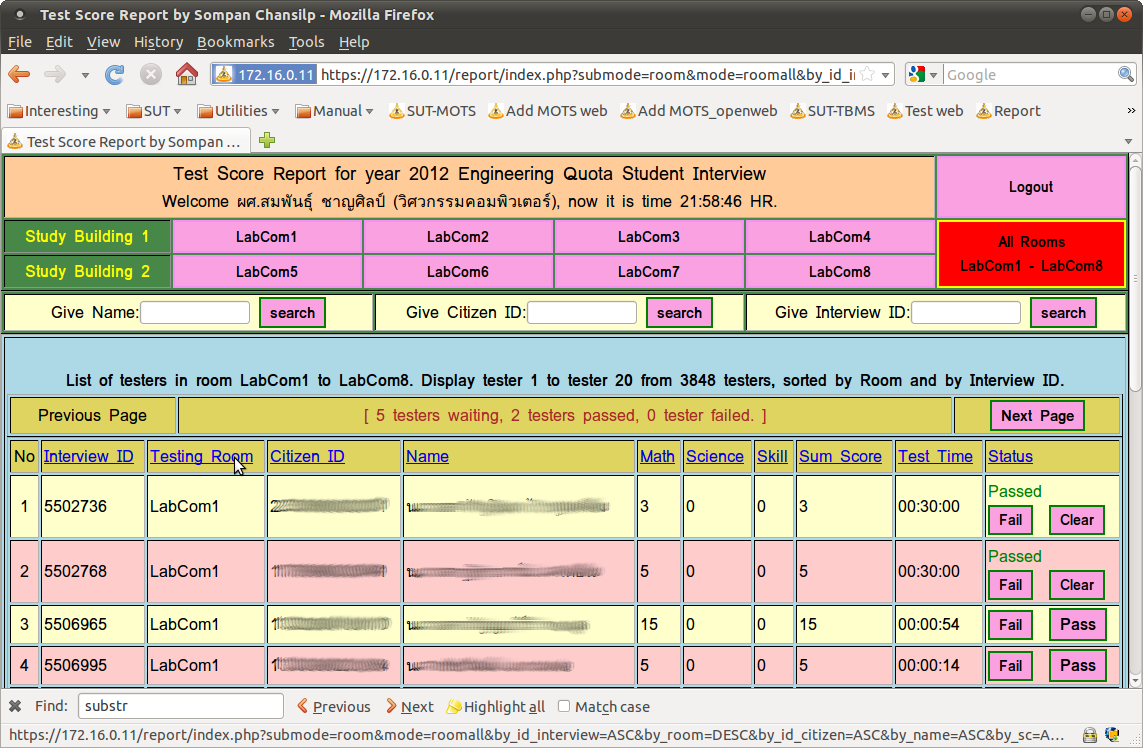Open the View menu

click(103, 42)
